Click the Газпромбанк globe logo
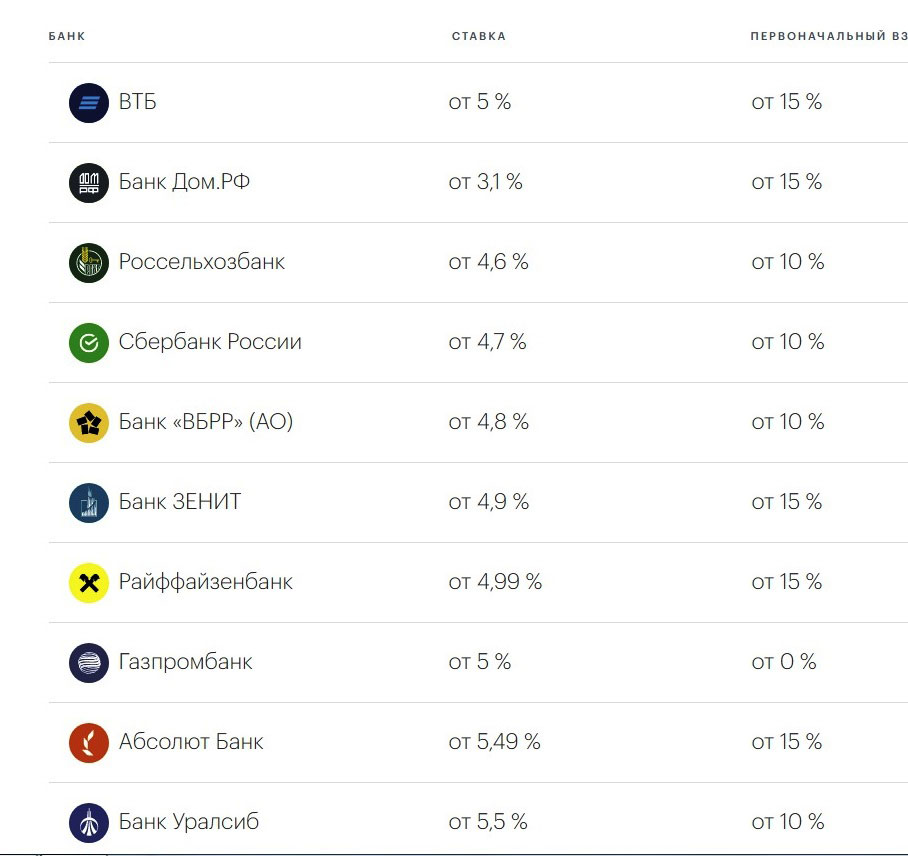This screenshot has width=908, height=856. (89, 662)
